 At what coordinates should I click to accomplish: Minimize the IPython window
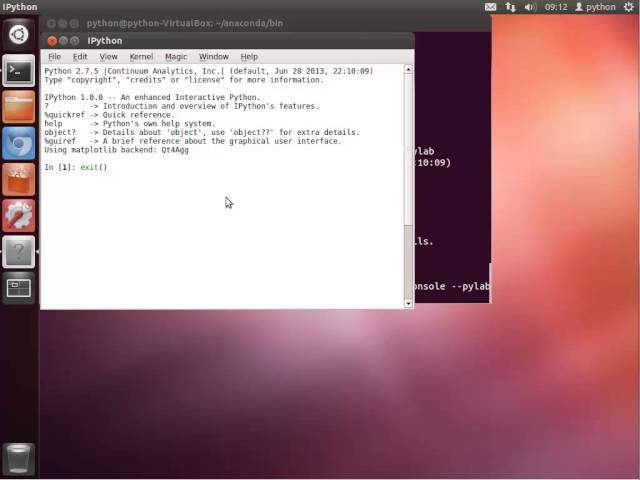point(63,41)
